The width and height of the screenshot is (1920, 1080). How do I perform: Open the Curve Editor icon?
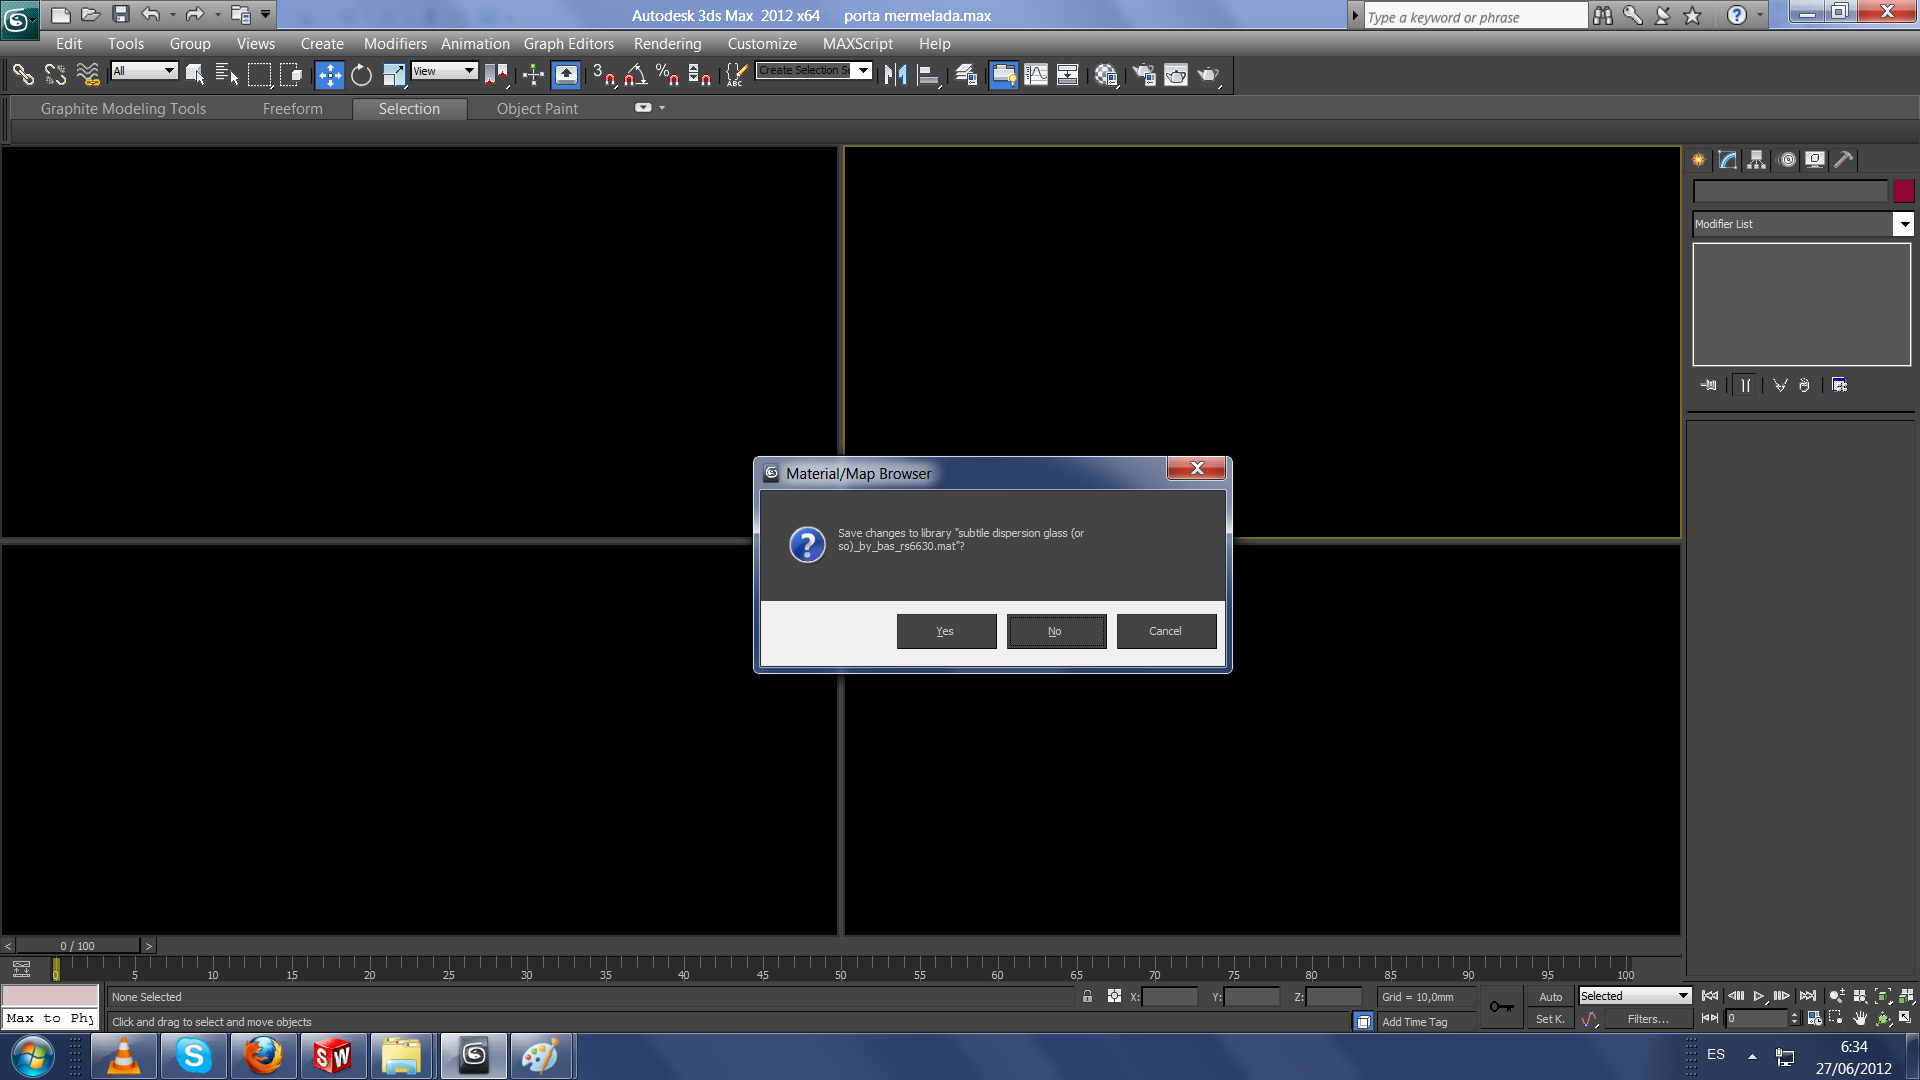(x=1036, y=75)
